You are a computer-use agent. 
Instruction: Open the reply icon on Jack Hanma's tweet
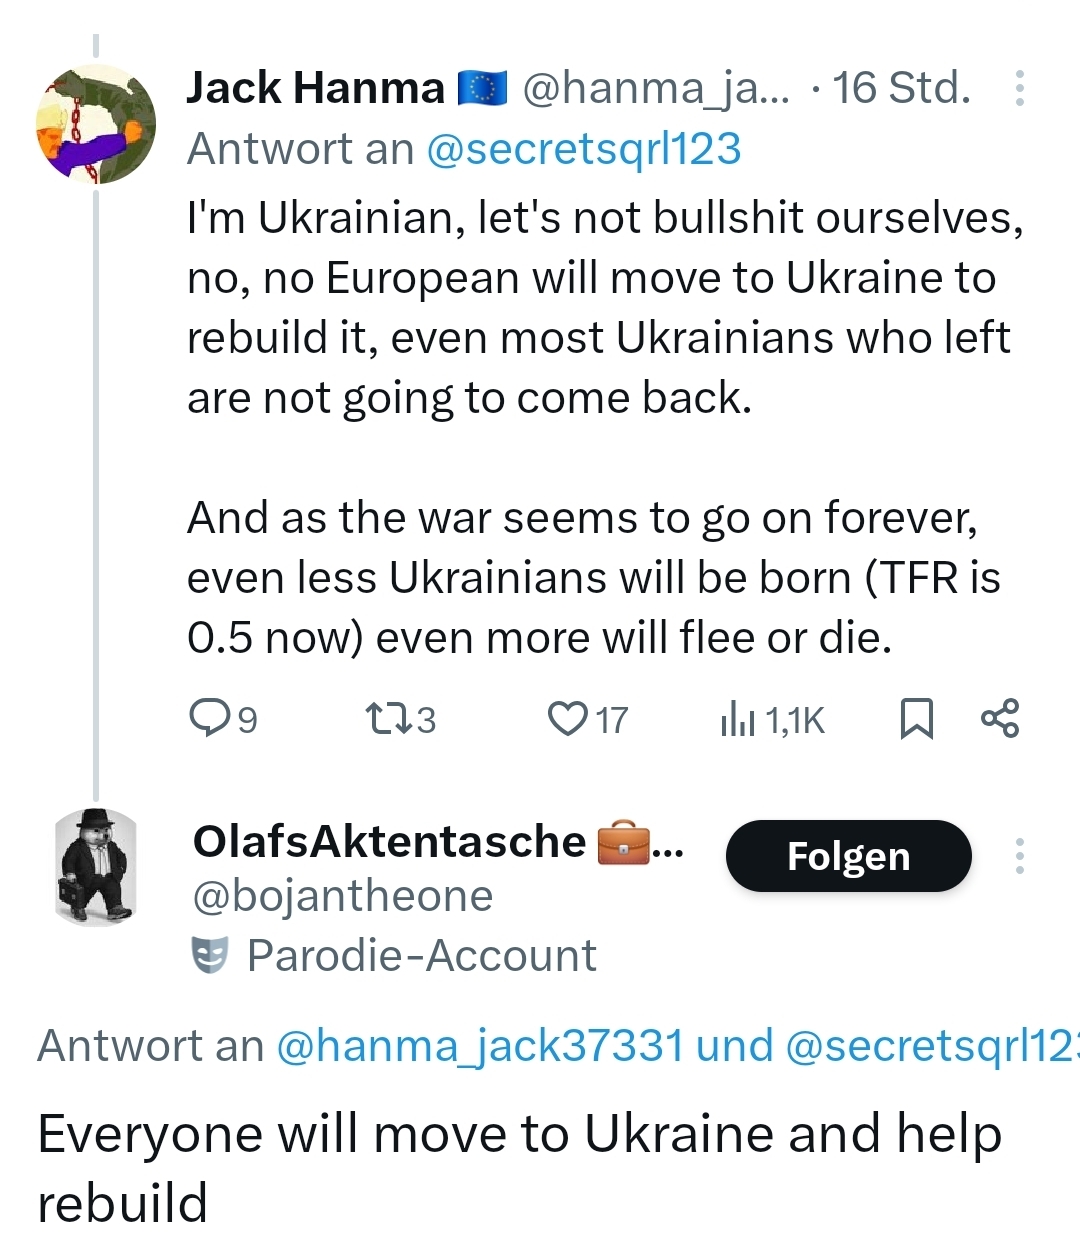pyautogui.click(x=210, y=718)
